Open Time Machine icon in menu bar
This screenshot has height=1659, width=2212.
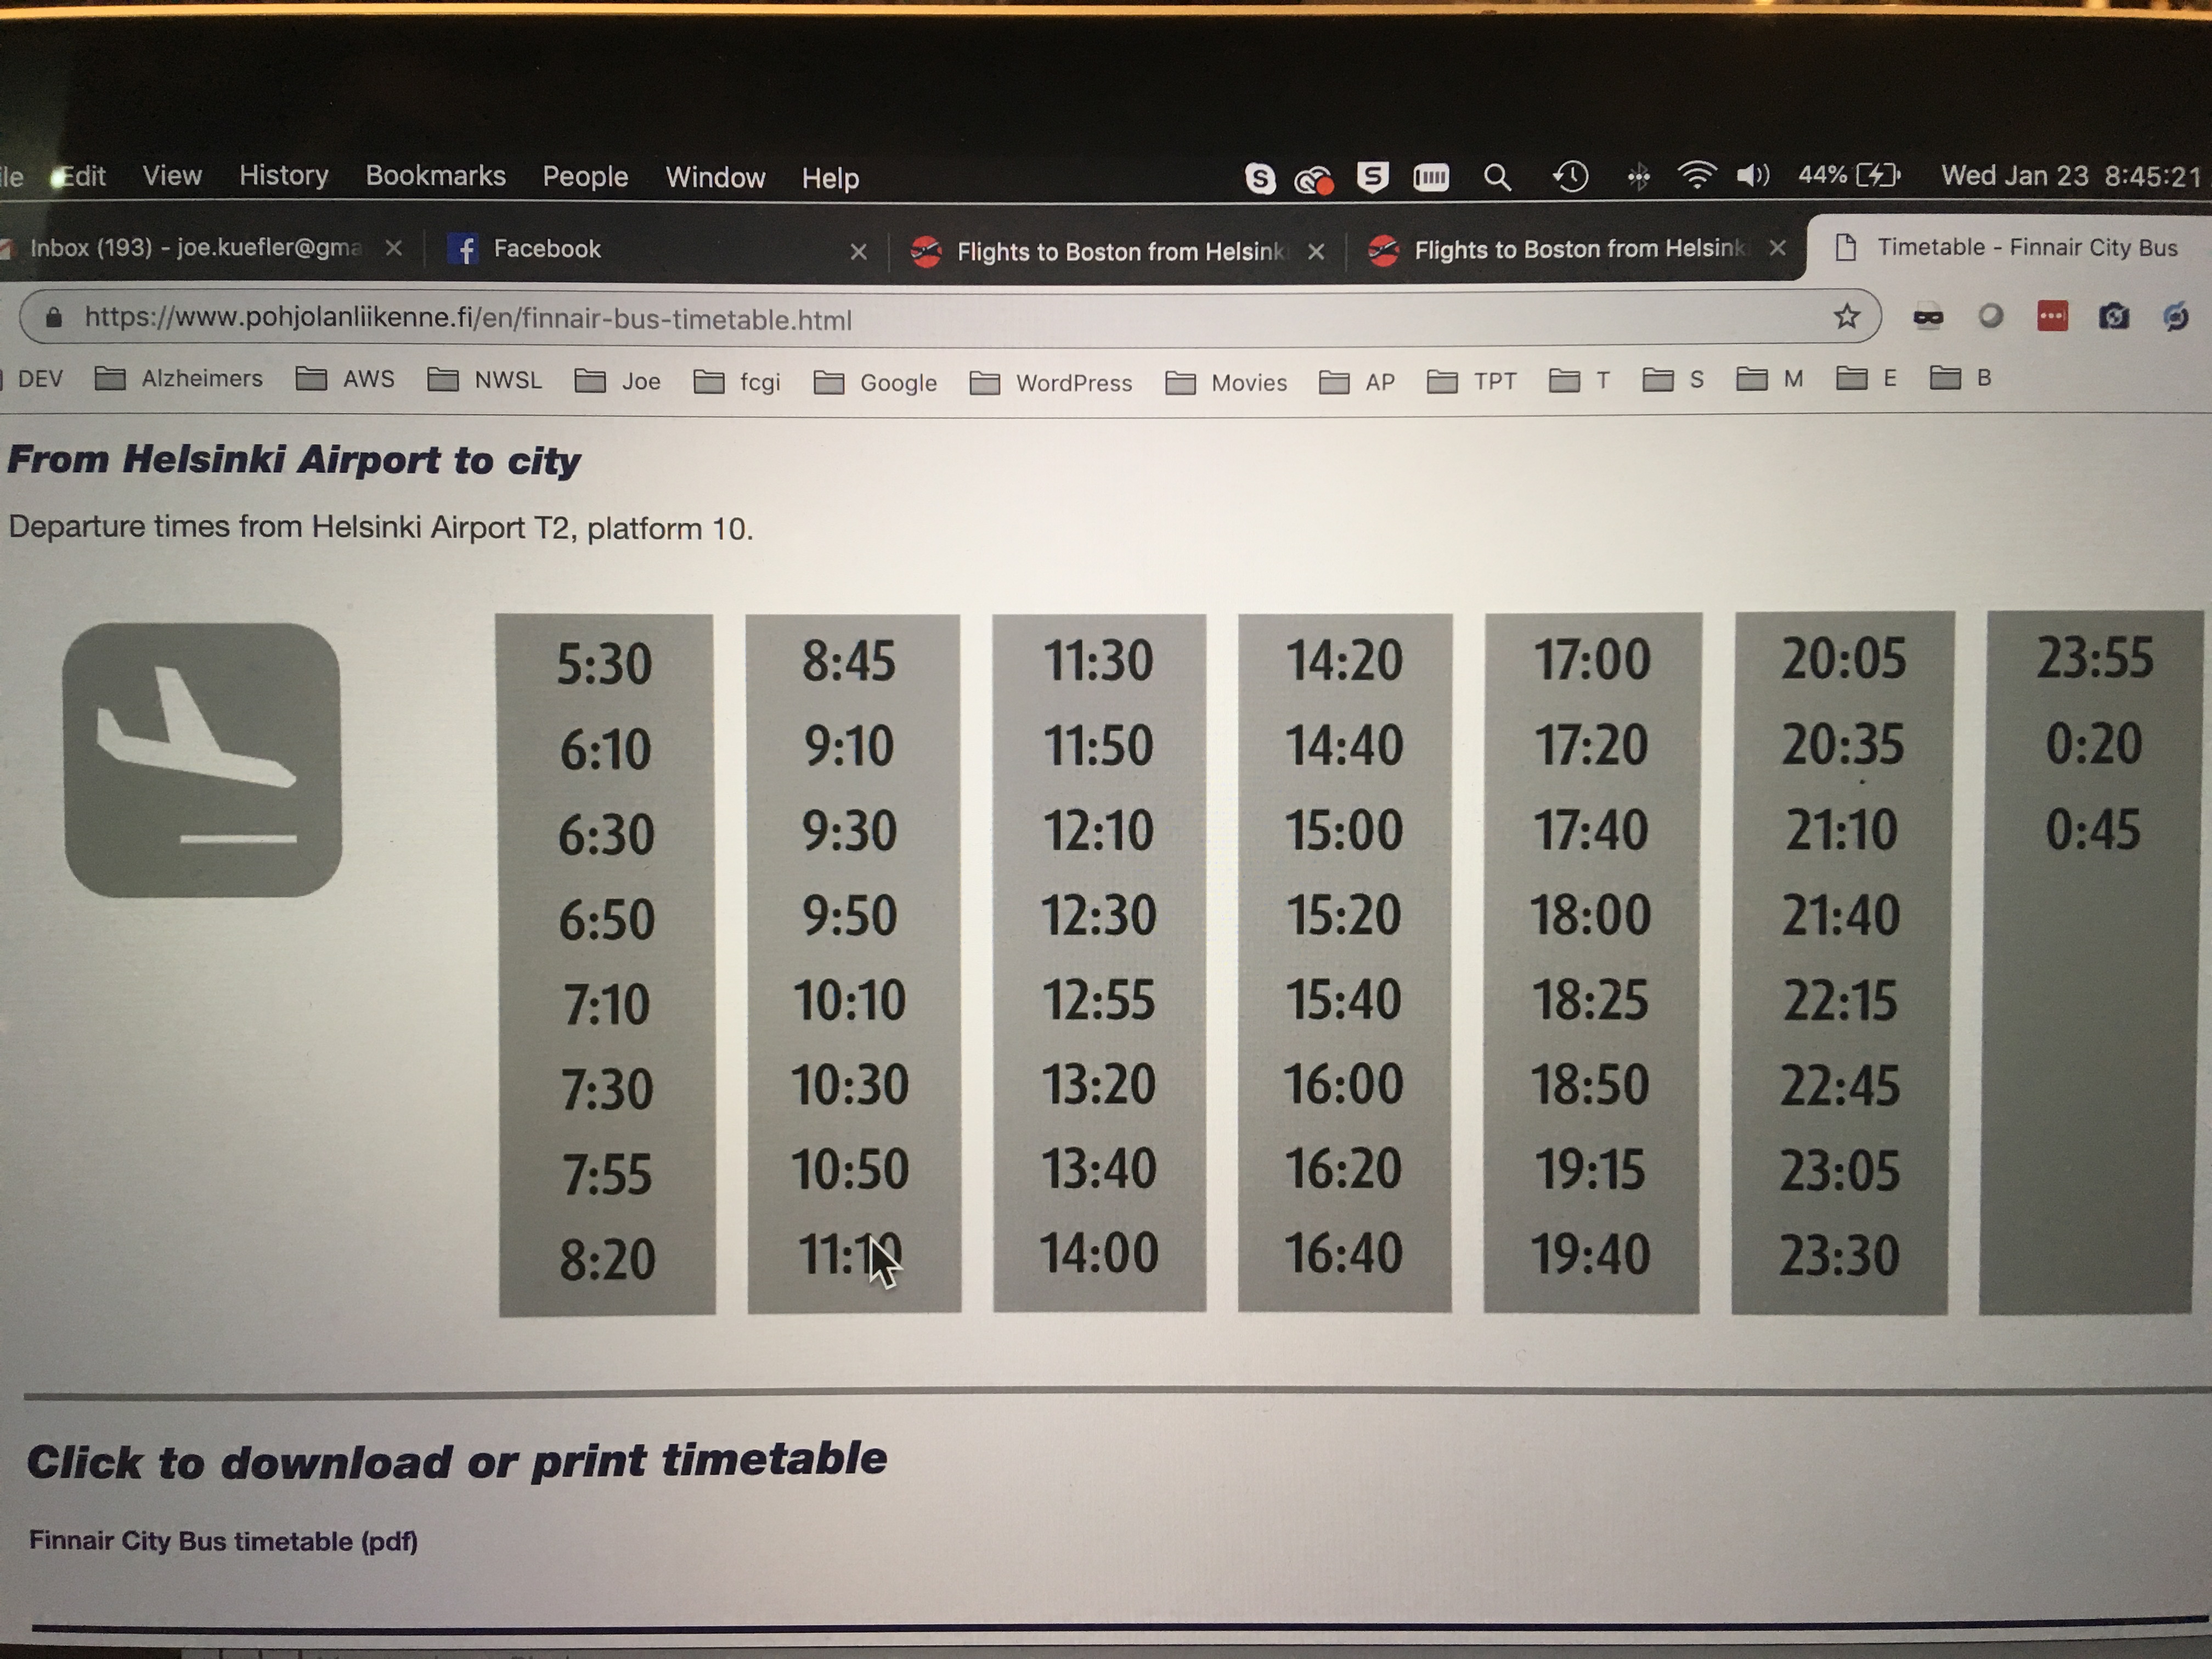point(1570,177)
